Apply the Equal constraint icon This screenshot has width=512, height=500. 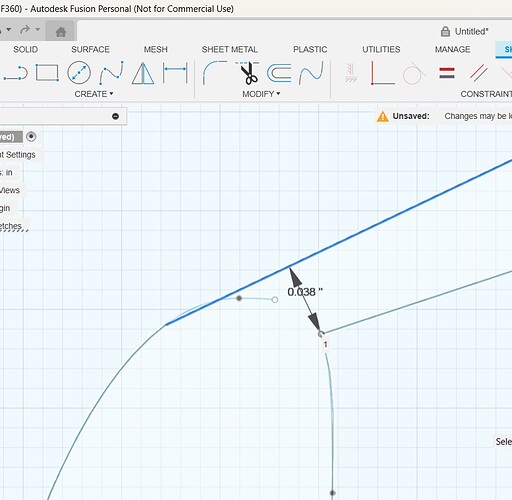447,73
